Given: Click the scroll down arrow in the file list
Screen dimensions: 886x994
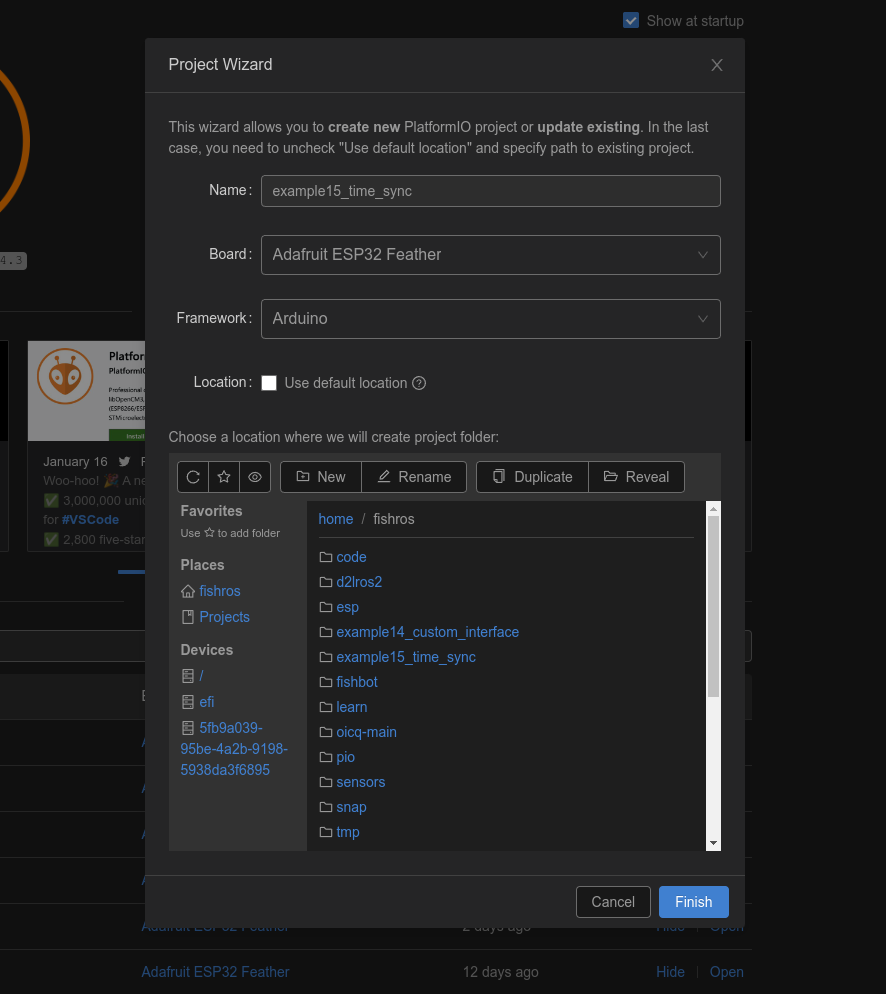Looking at the screenshot, I should coord(713,843).
